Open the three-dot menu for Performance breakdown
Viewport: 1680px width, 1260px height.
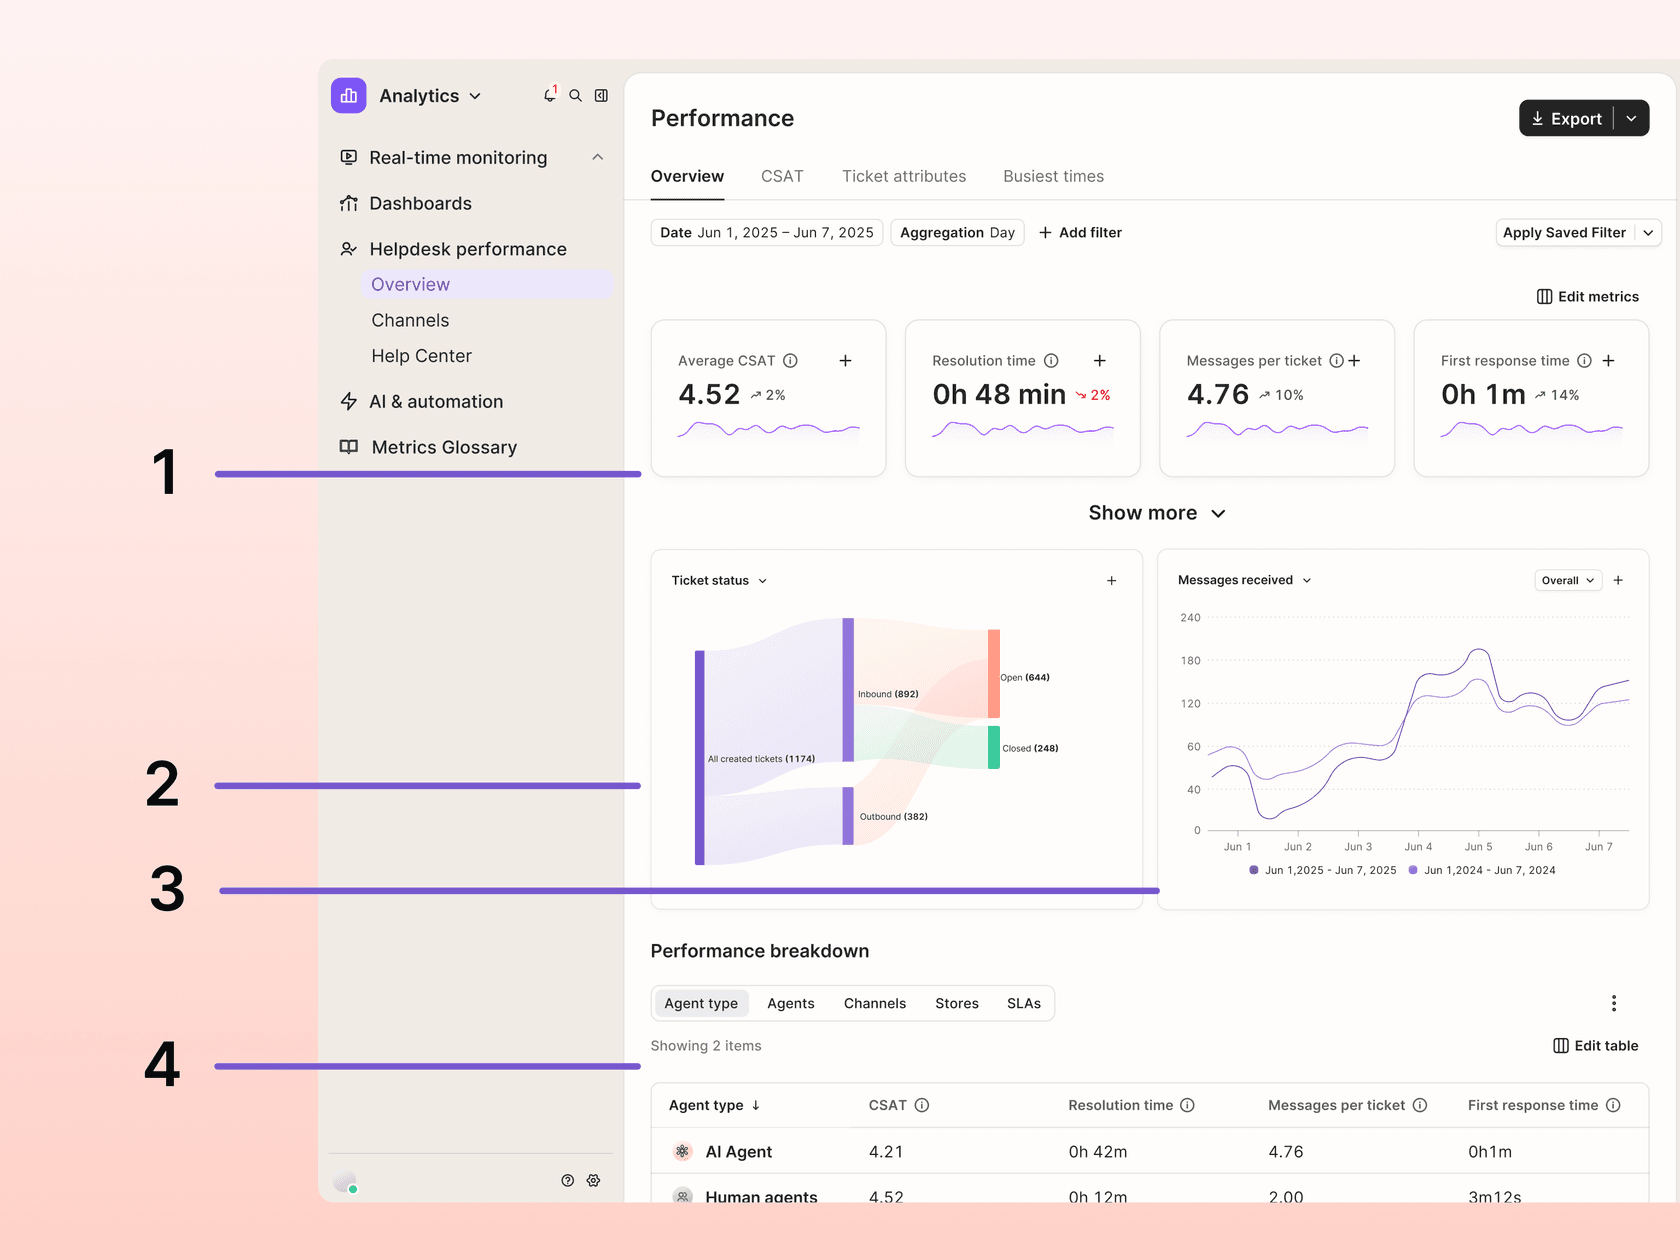coord(1613,1003)
